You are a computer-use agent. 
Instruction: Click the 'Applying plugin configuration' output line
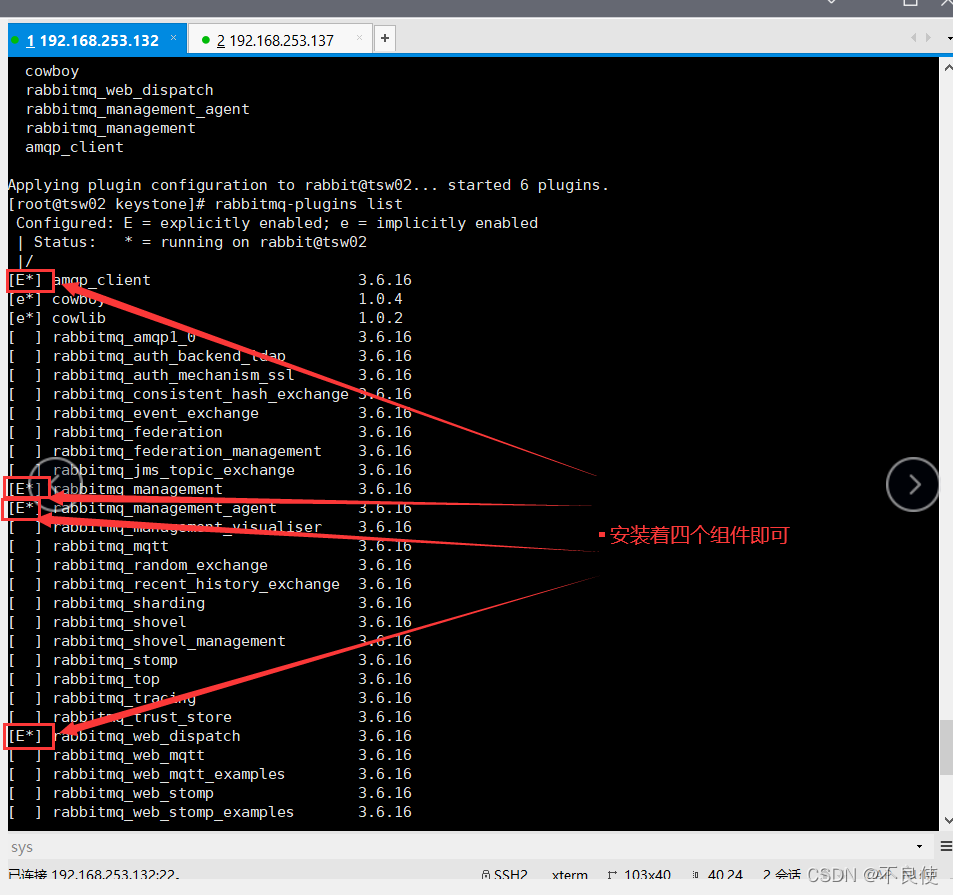click(x=308, y=185)
